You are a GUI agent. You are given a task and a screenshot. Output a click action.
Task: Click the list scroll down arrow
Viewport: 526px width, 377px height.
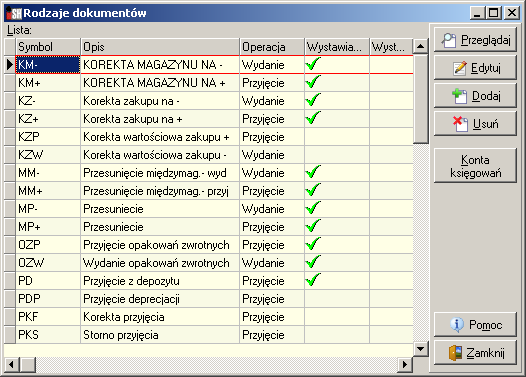[x=421, y=349]
